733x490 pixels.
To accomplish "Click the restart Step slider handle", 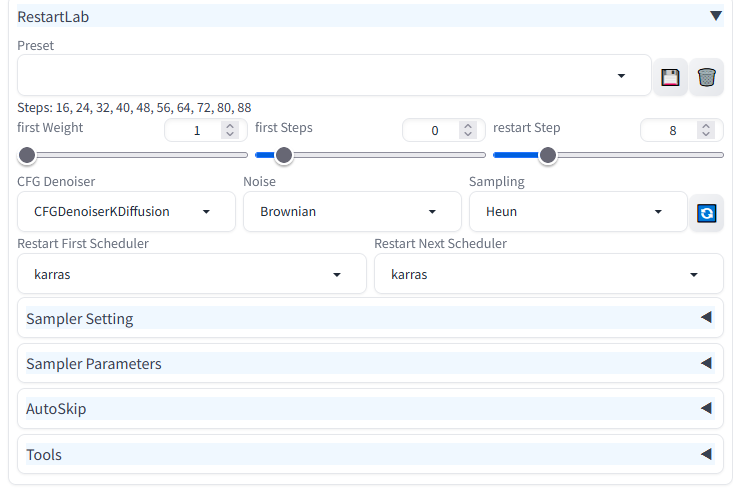I will tap(548, 155).
